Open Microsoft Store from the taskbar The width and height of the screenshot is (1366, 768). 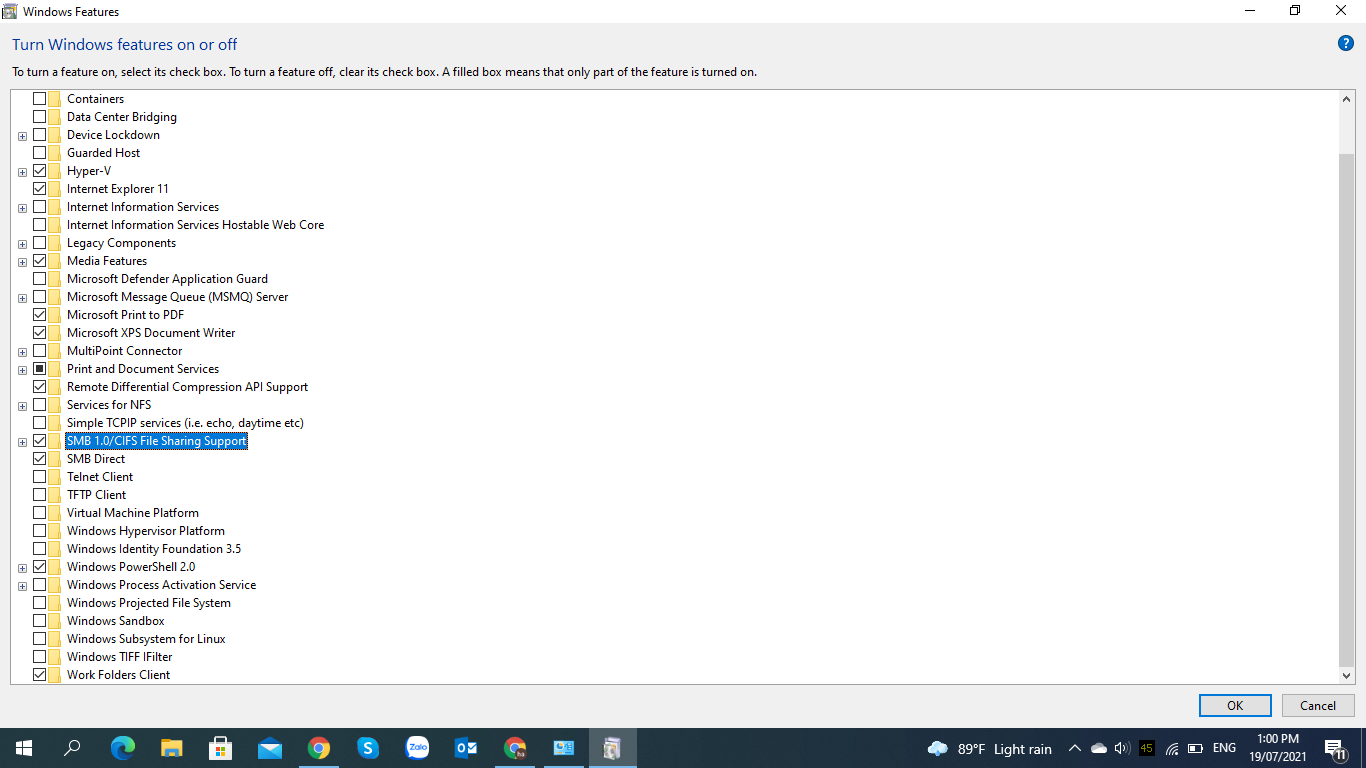click(x=221, y=748)
